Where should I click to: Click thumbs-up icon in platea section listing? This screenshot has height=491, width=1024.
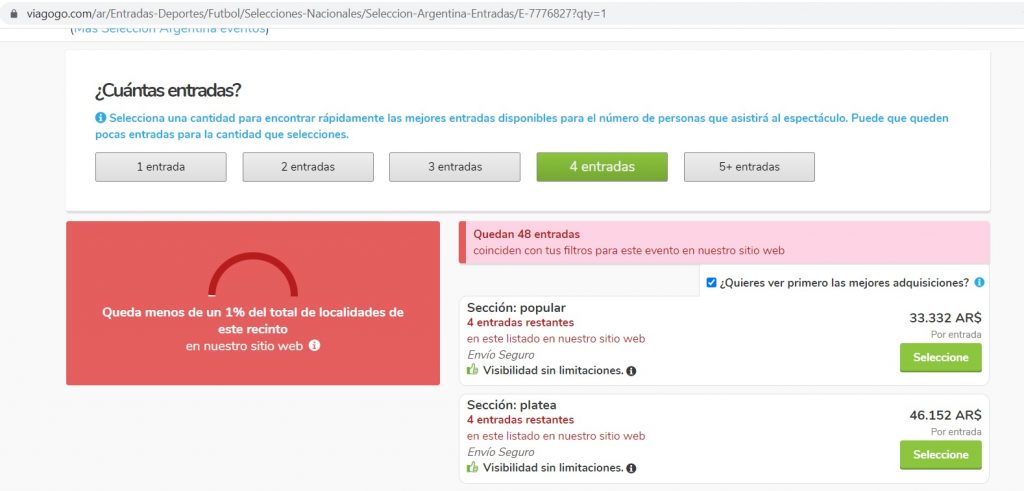coord(473,467)
